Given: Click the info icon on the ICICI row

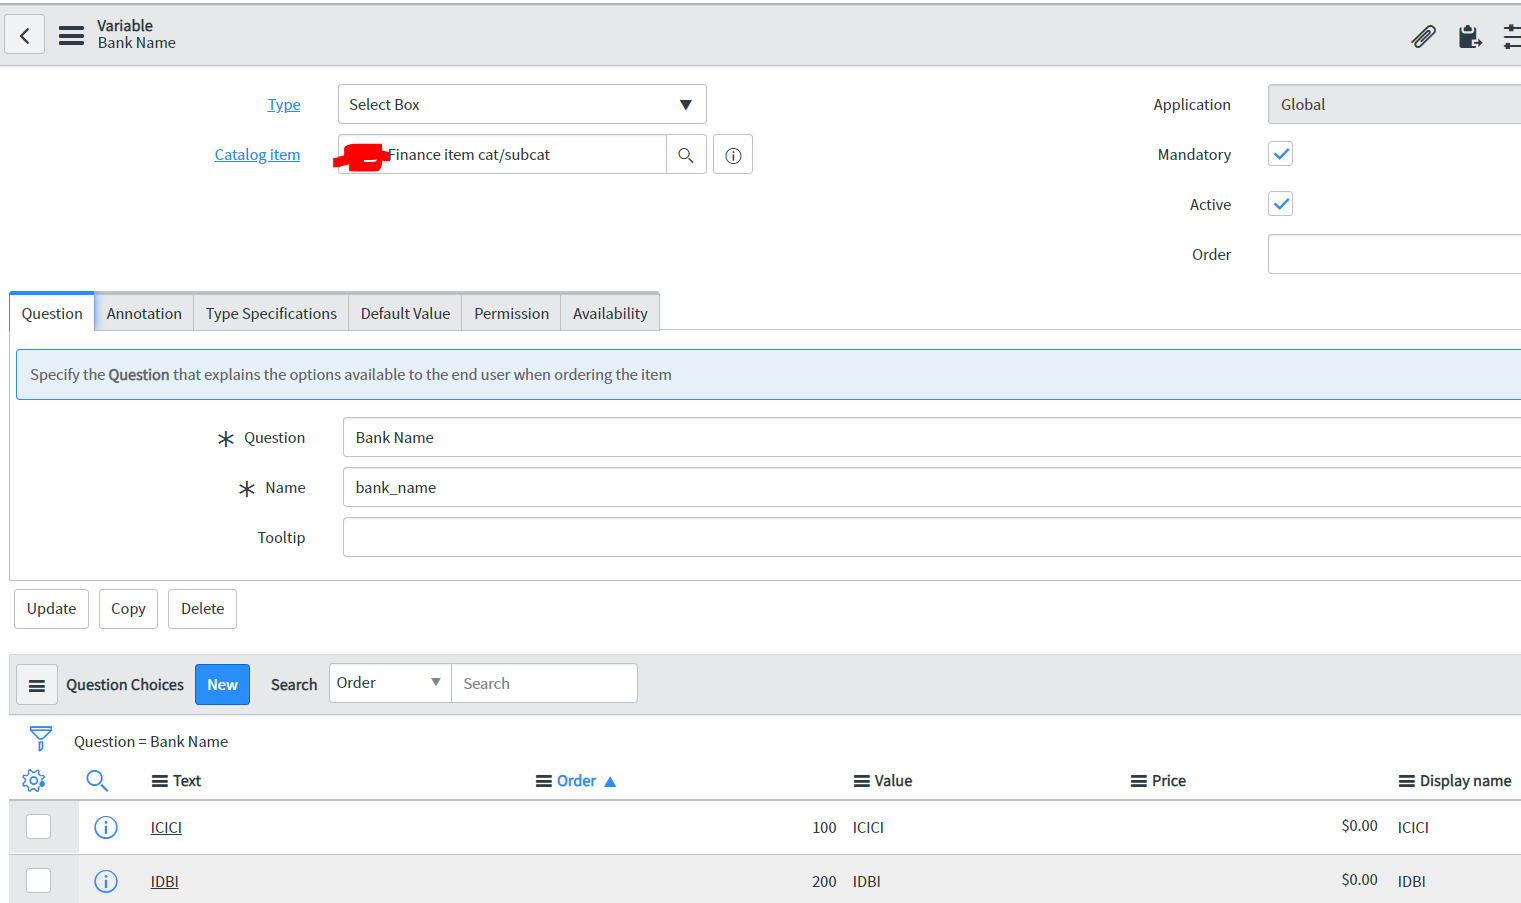Looking at the screenshot, I should (x=106, y=827).
